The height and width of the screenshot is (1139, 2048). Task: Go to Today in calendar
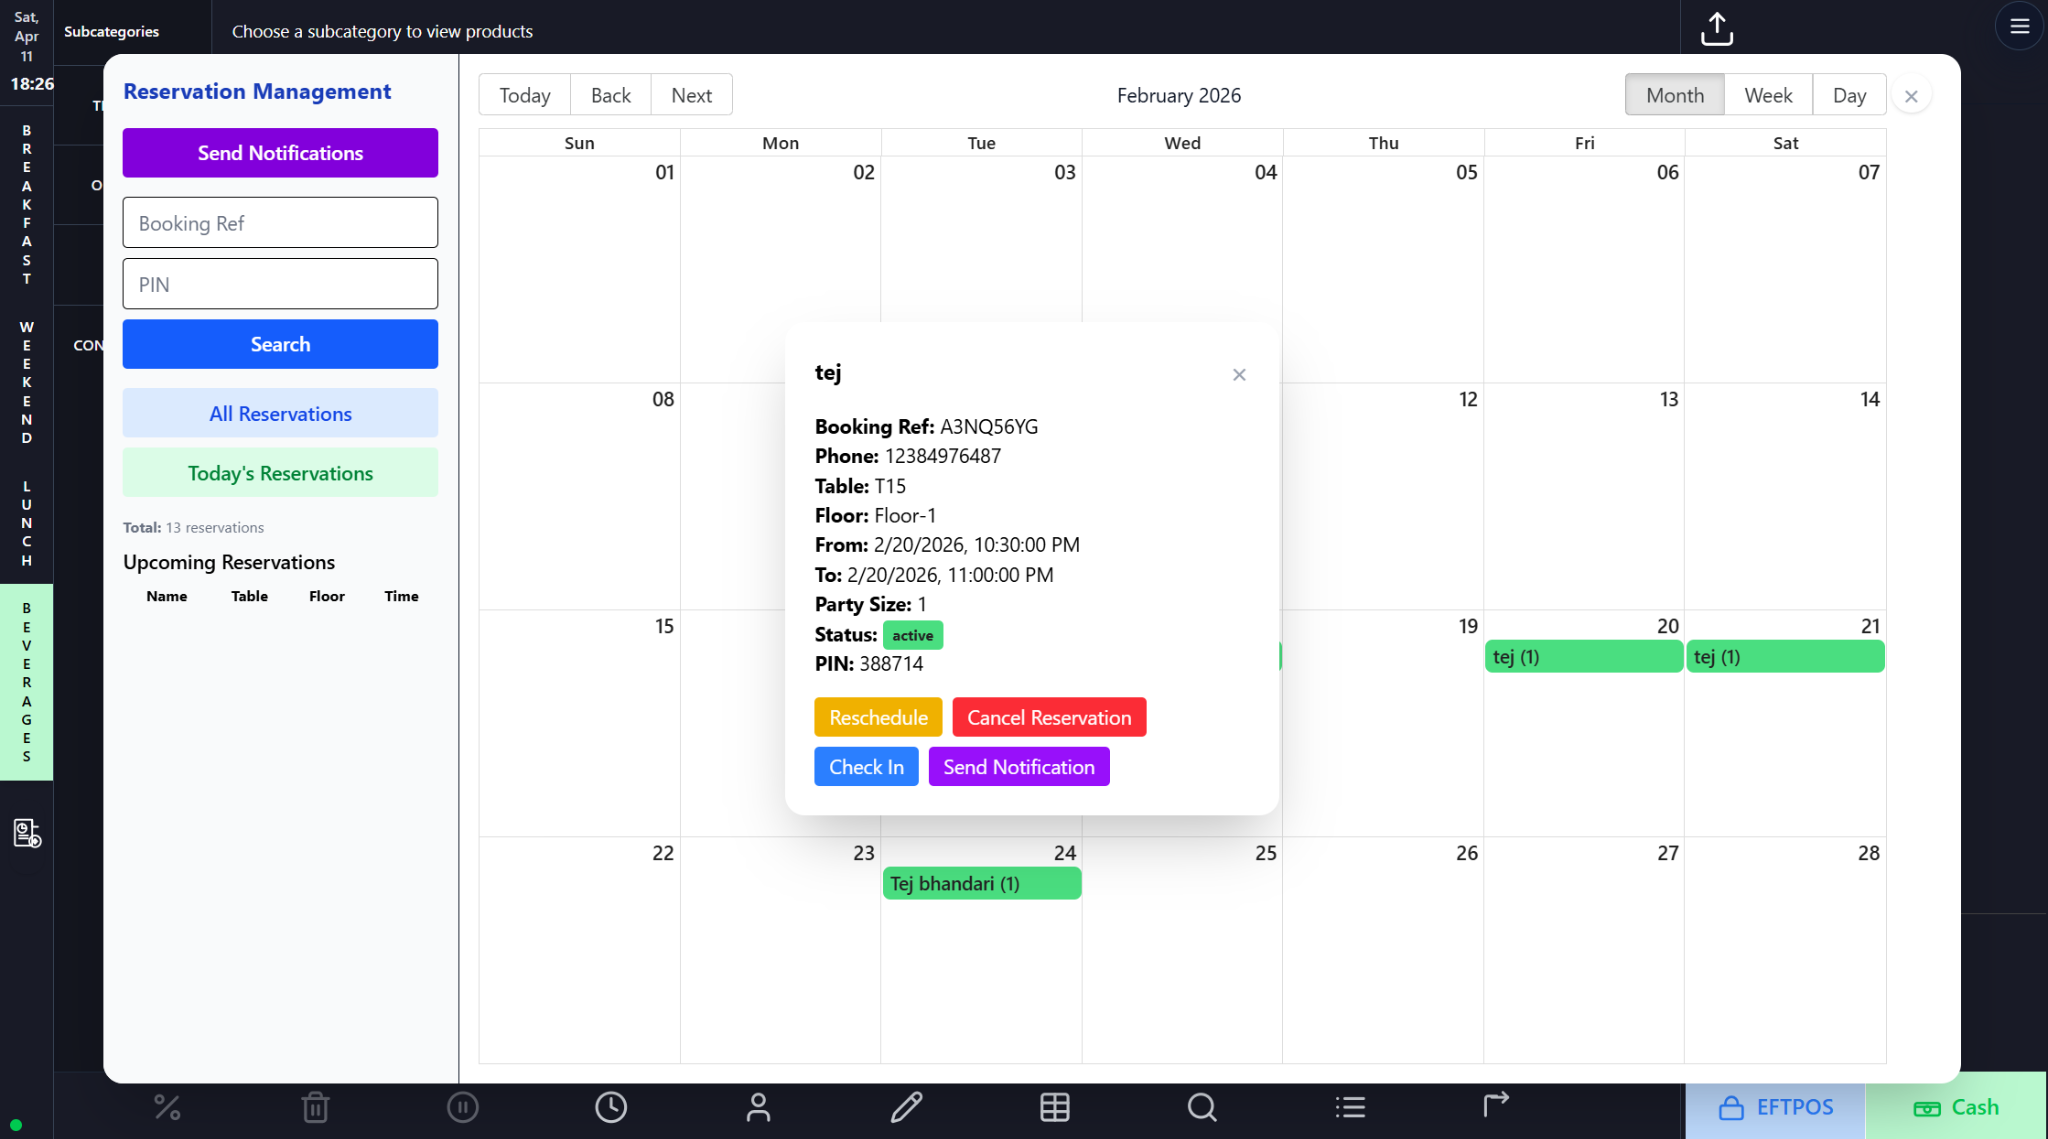[525, 95]
